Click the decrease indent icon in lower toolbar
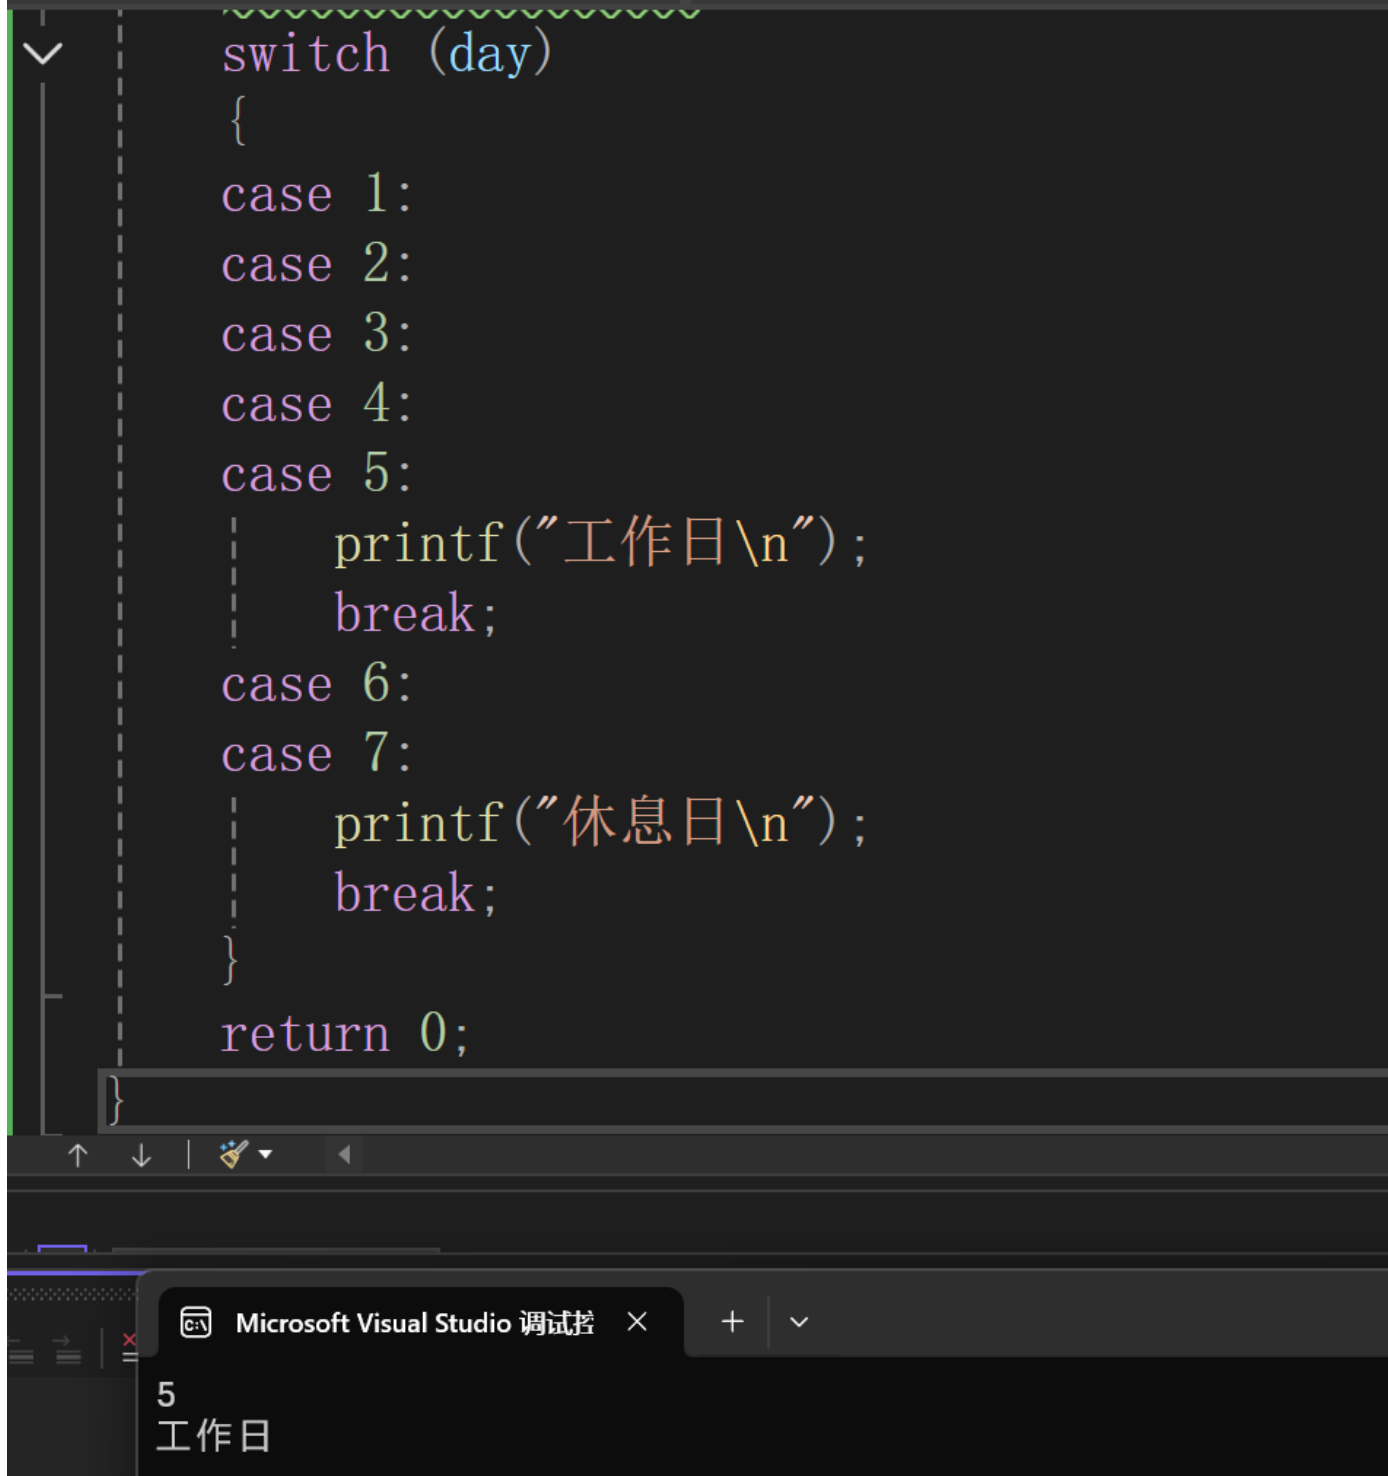This screenshot has height=1476, width=1388. 21,1349
